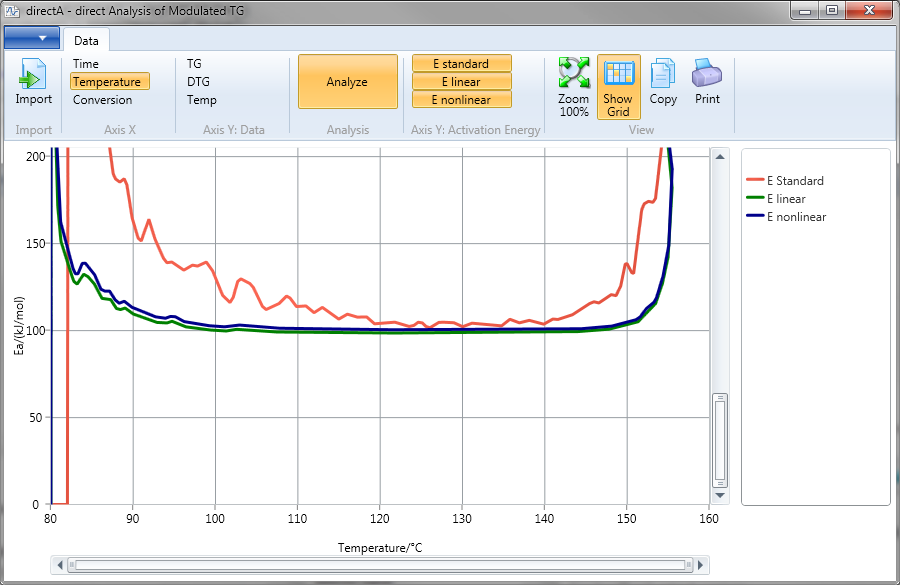Click the vertical scrollbar up arrow

click(720, 156)
